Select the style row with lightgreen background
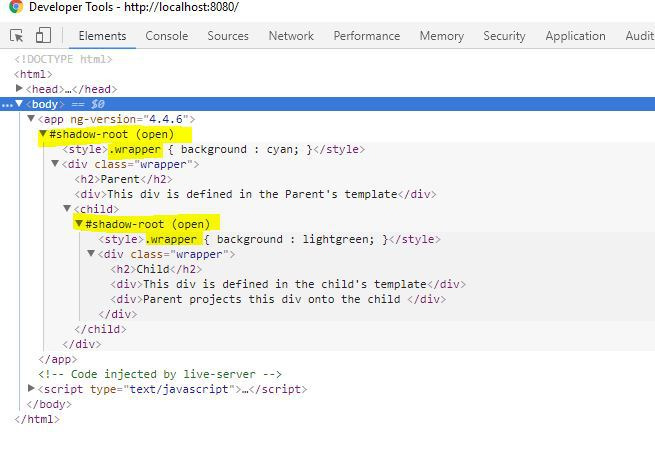Viewport: 655px width, 473px height. coord(269,239)
